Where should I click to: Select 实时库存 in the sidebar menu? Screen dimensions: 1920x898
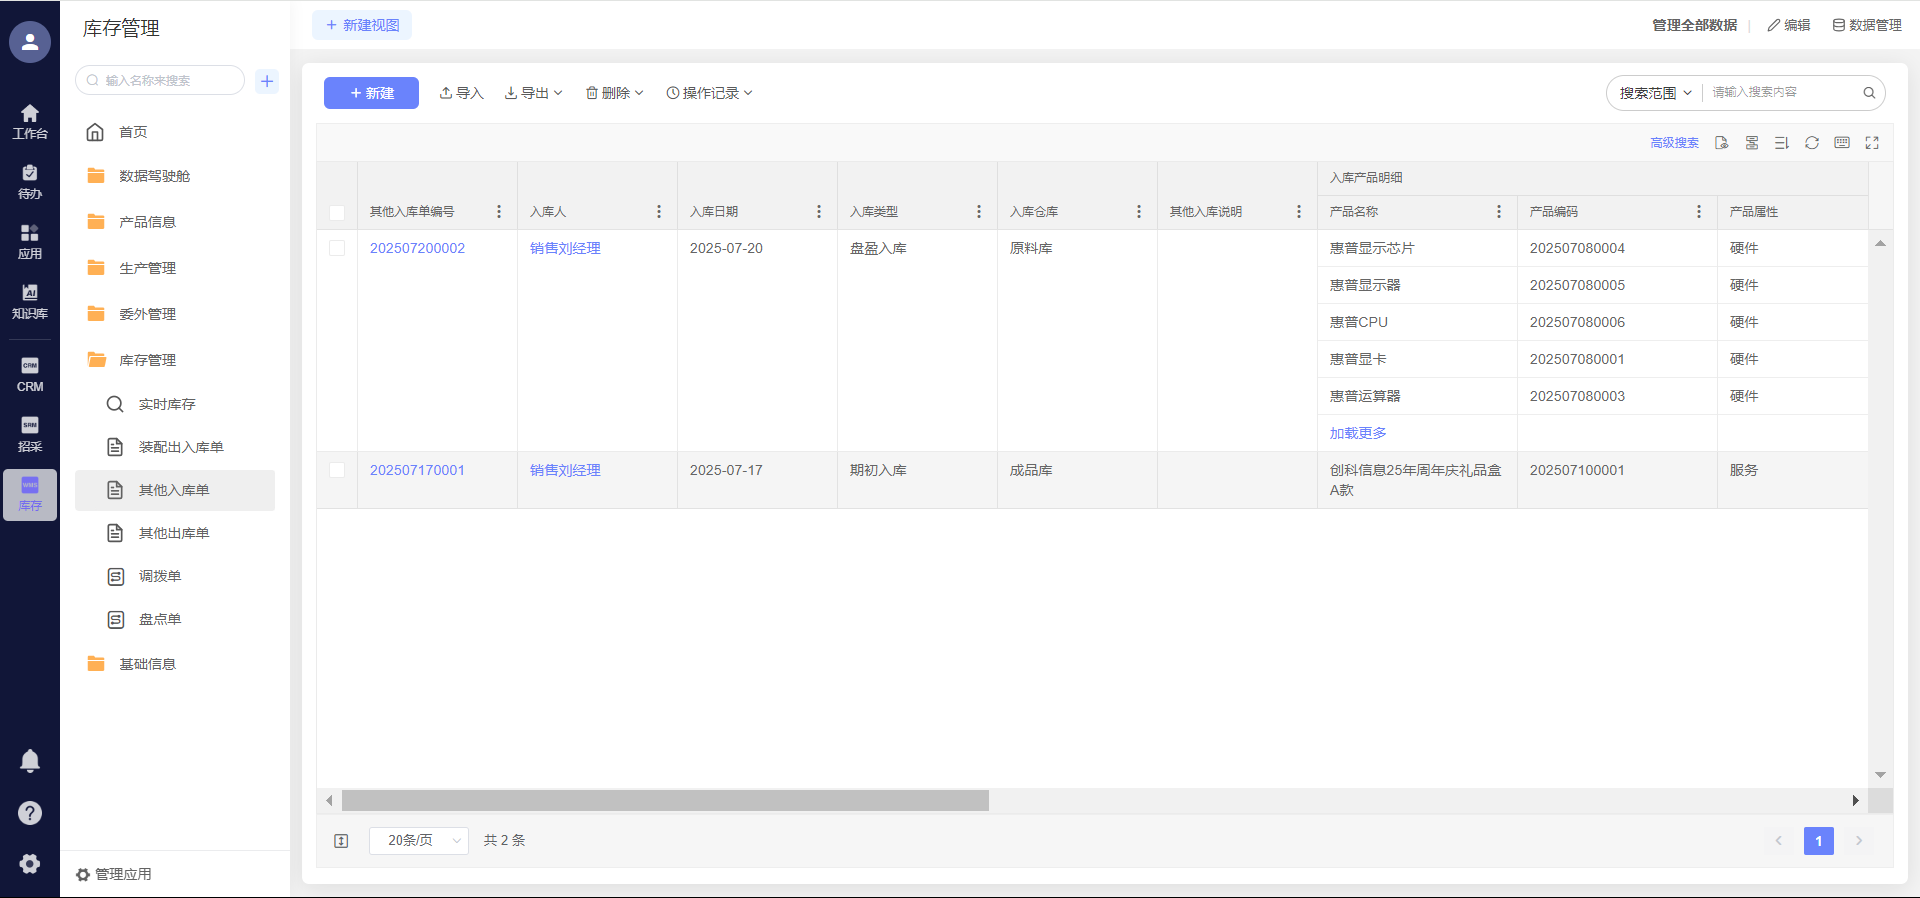167,404
